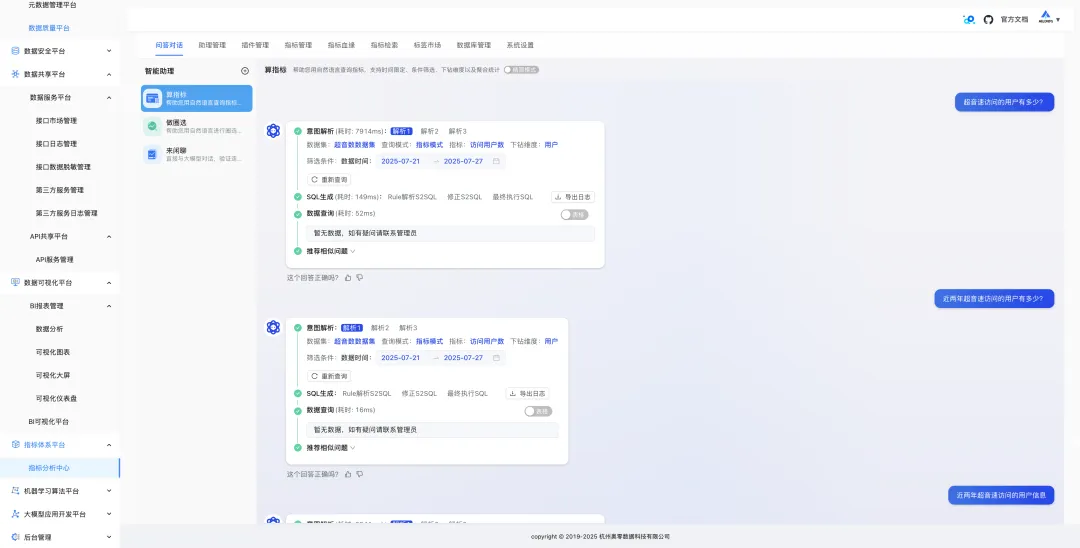Open the GitHub repository icon
This screenshot has width=1080, height=548.
[x=988, y=19]
